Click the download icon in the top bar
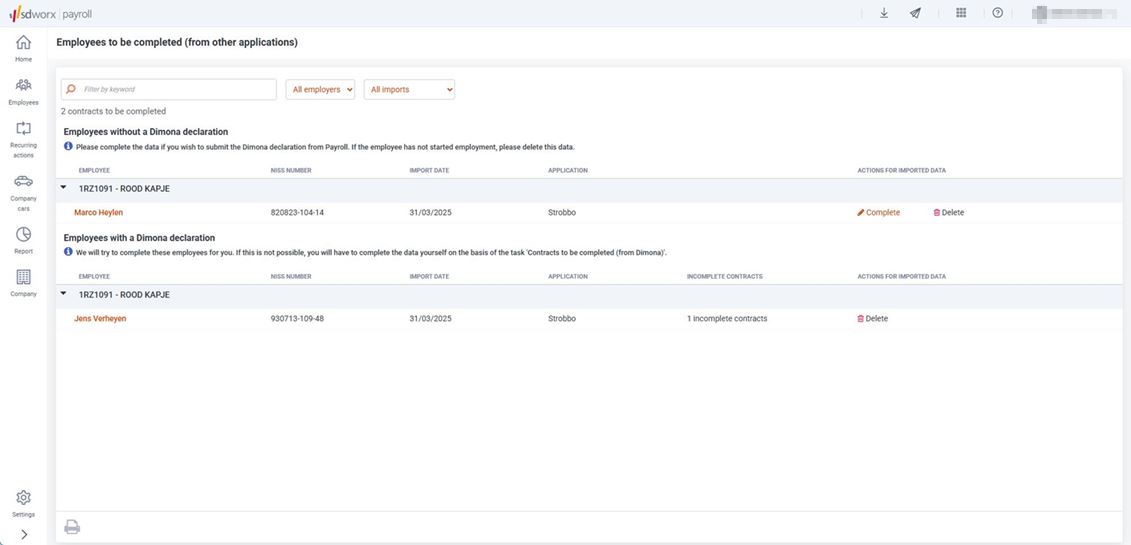 tap(884, 13)
